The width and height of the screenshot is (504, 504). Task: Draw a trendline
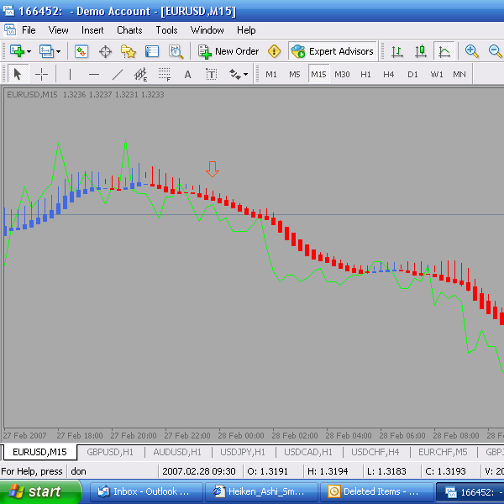[117, 74]
